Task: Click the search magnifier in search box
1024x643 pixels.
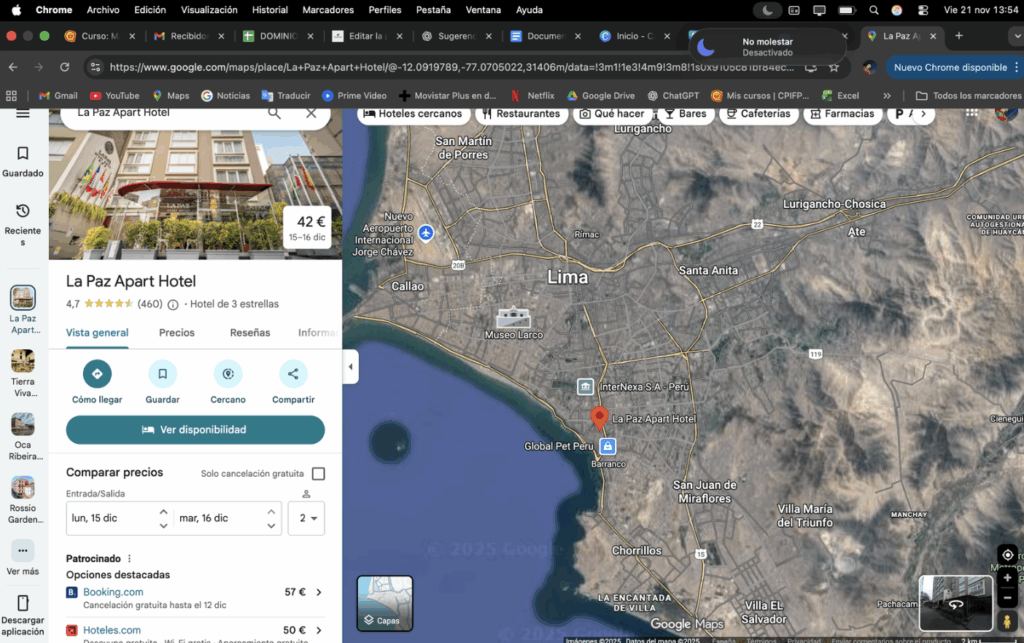Action: [x=274, y=113]
